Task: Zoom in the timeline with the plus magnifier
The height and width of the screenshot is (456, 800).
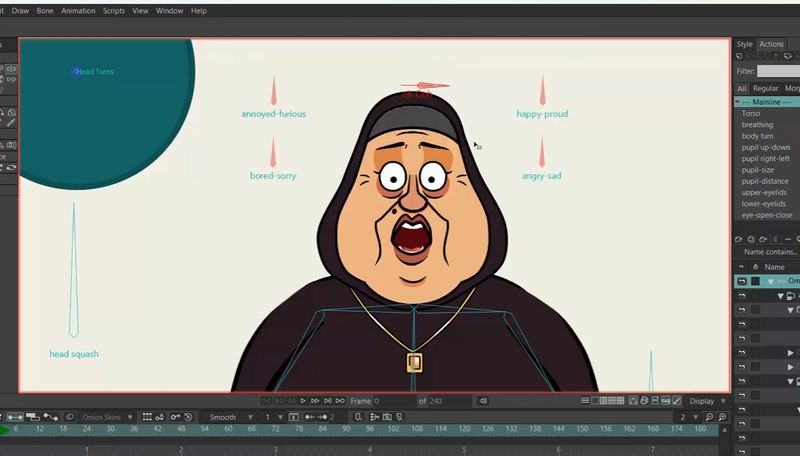Action: [722, 417]
